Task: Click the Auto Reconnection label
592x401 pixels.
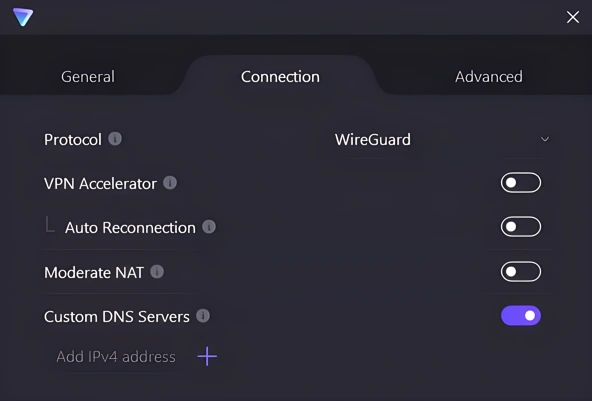Action: 130,228
